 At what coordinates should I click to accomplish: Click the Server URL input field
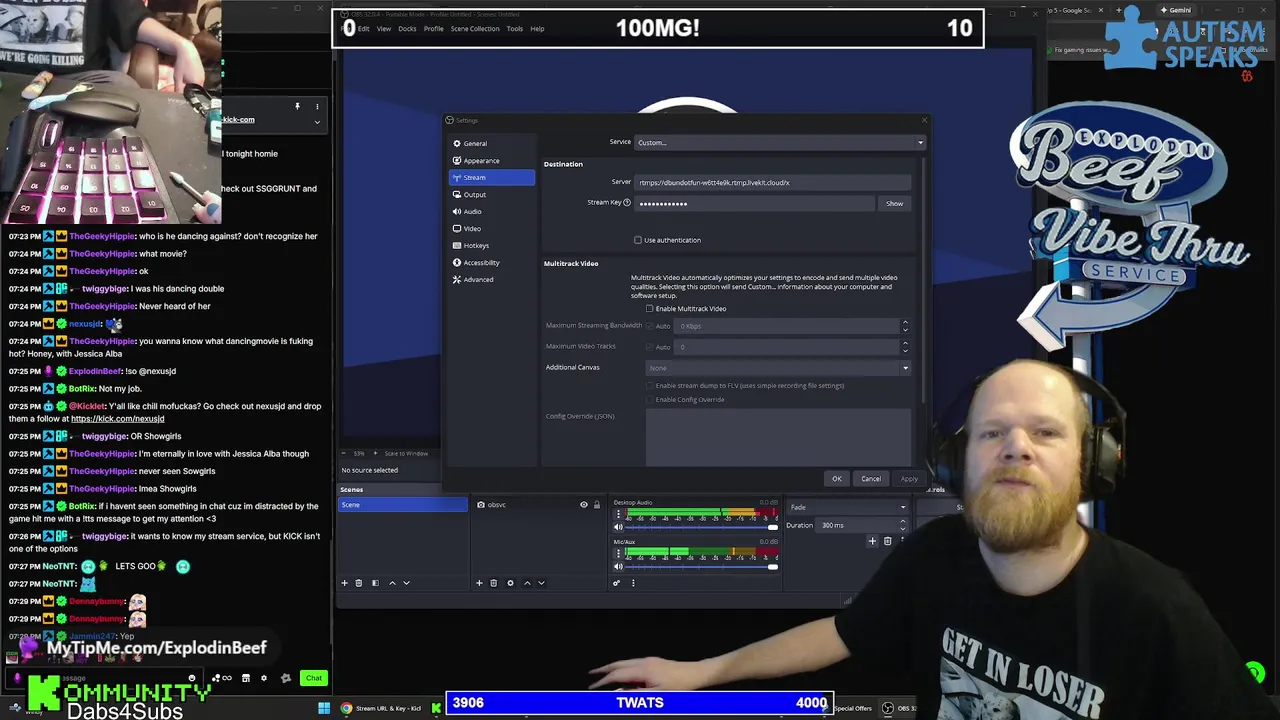coord(773,182)
